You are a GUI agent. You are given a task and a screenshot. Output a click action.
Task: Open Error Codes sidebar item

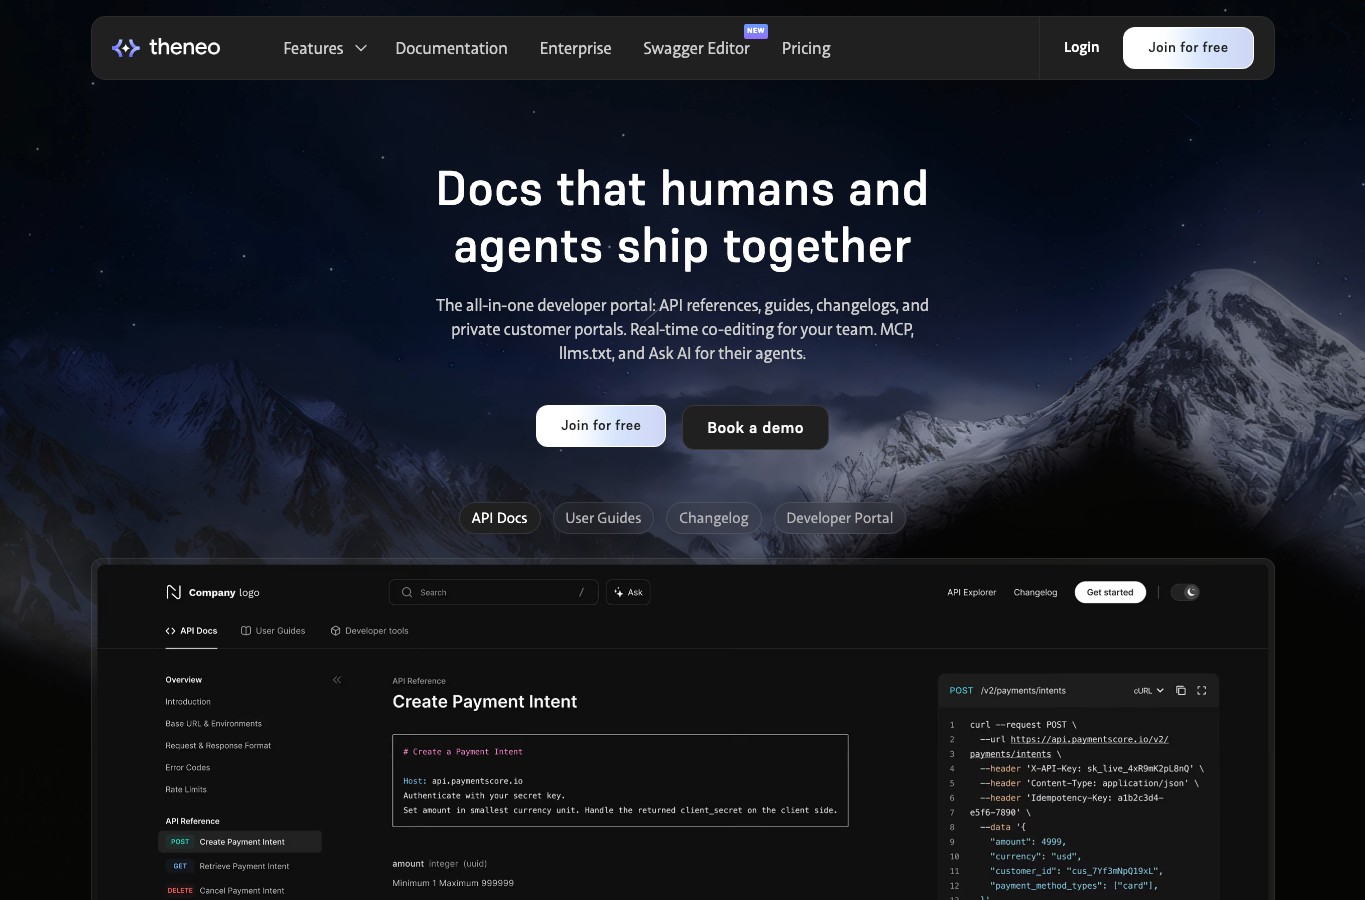click(x=187, y=768)
